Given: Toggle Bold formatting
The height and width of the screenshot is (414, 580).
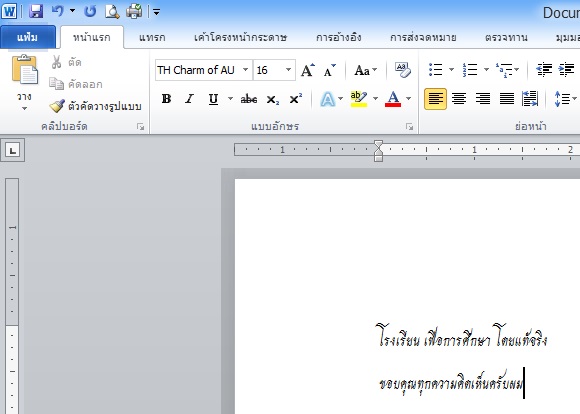Looking at the screenshot, I should [166, 99].
